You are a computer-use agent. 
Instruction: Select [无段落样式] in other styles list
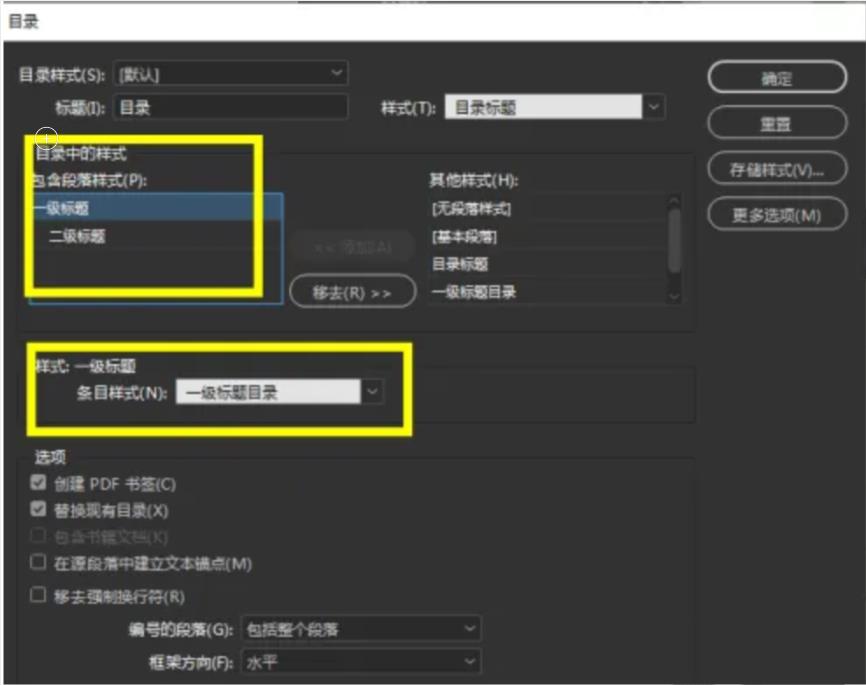tap(545, 209)
